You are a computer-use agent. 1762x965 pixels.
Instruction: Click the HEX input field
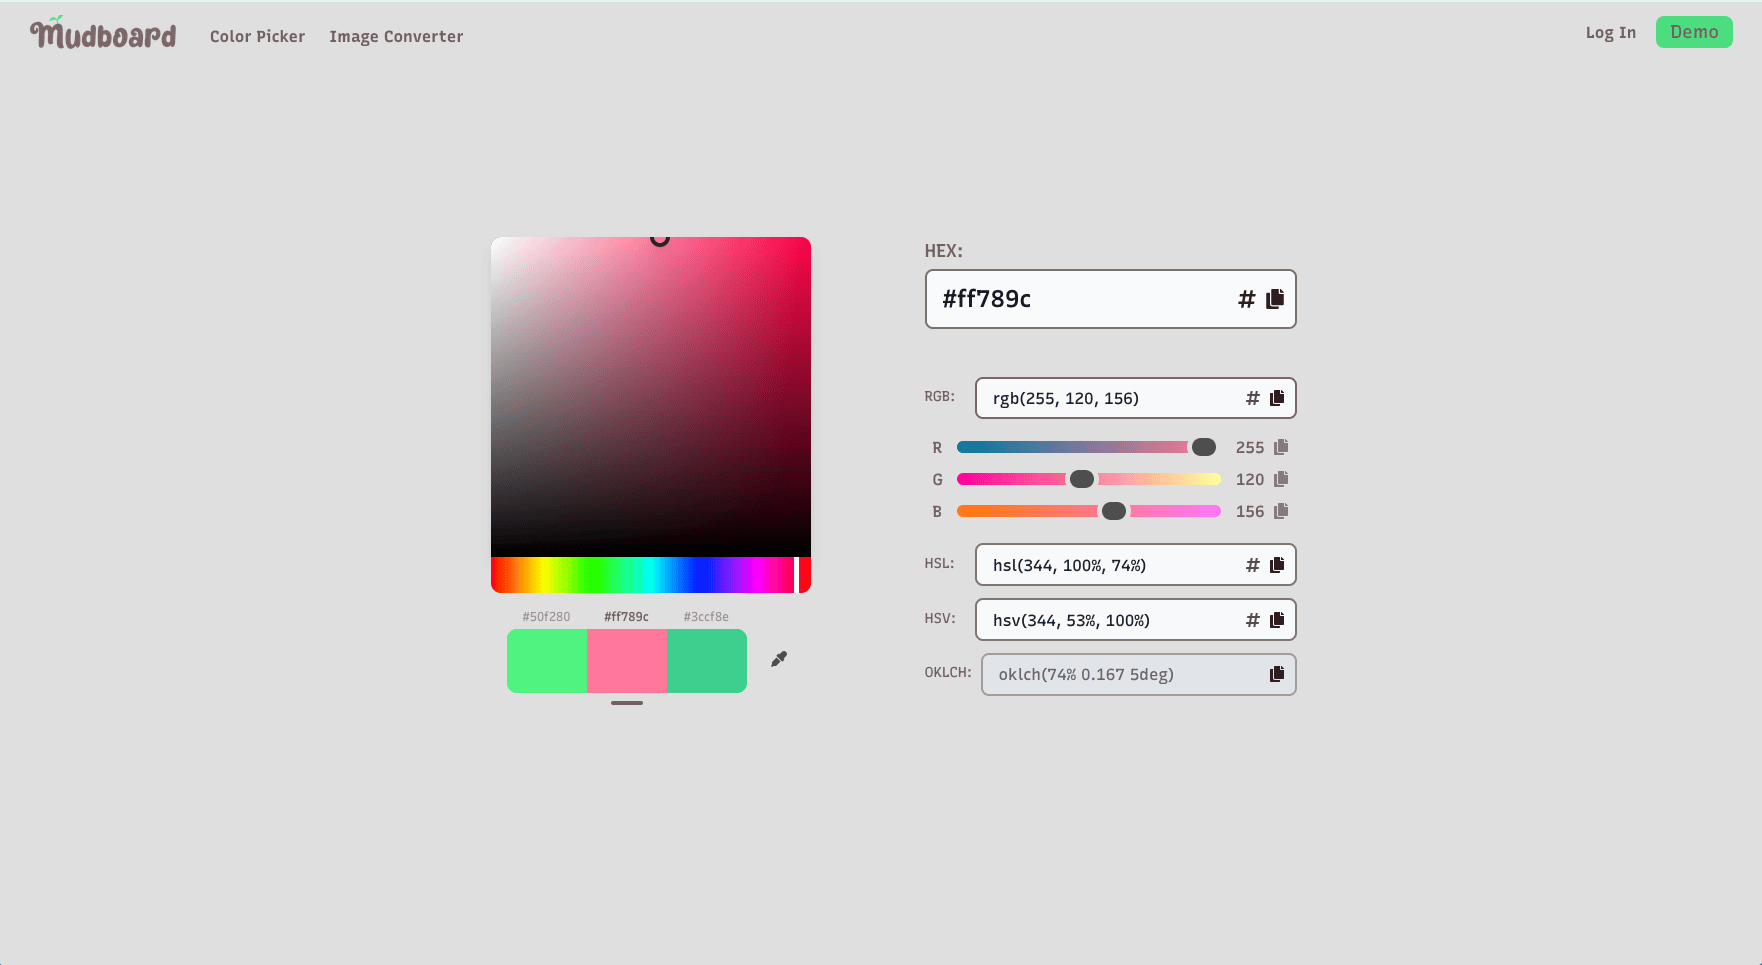click(x=1080, y=299)
